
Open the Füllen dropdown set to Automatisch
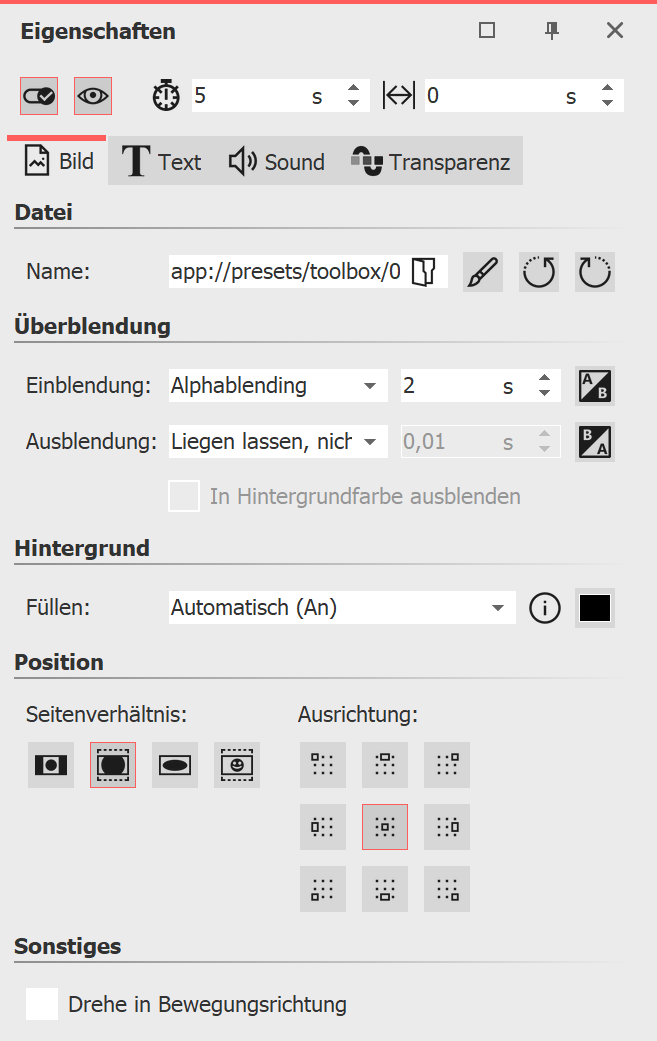tap(341, 608)
